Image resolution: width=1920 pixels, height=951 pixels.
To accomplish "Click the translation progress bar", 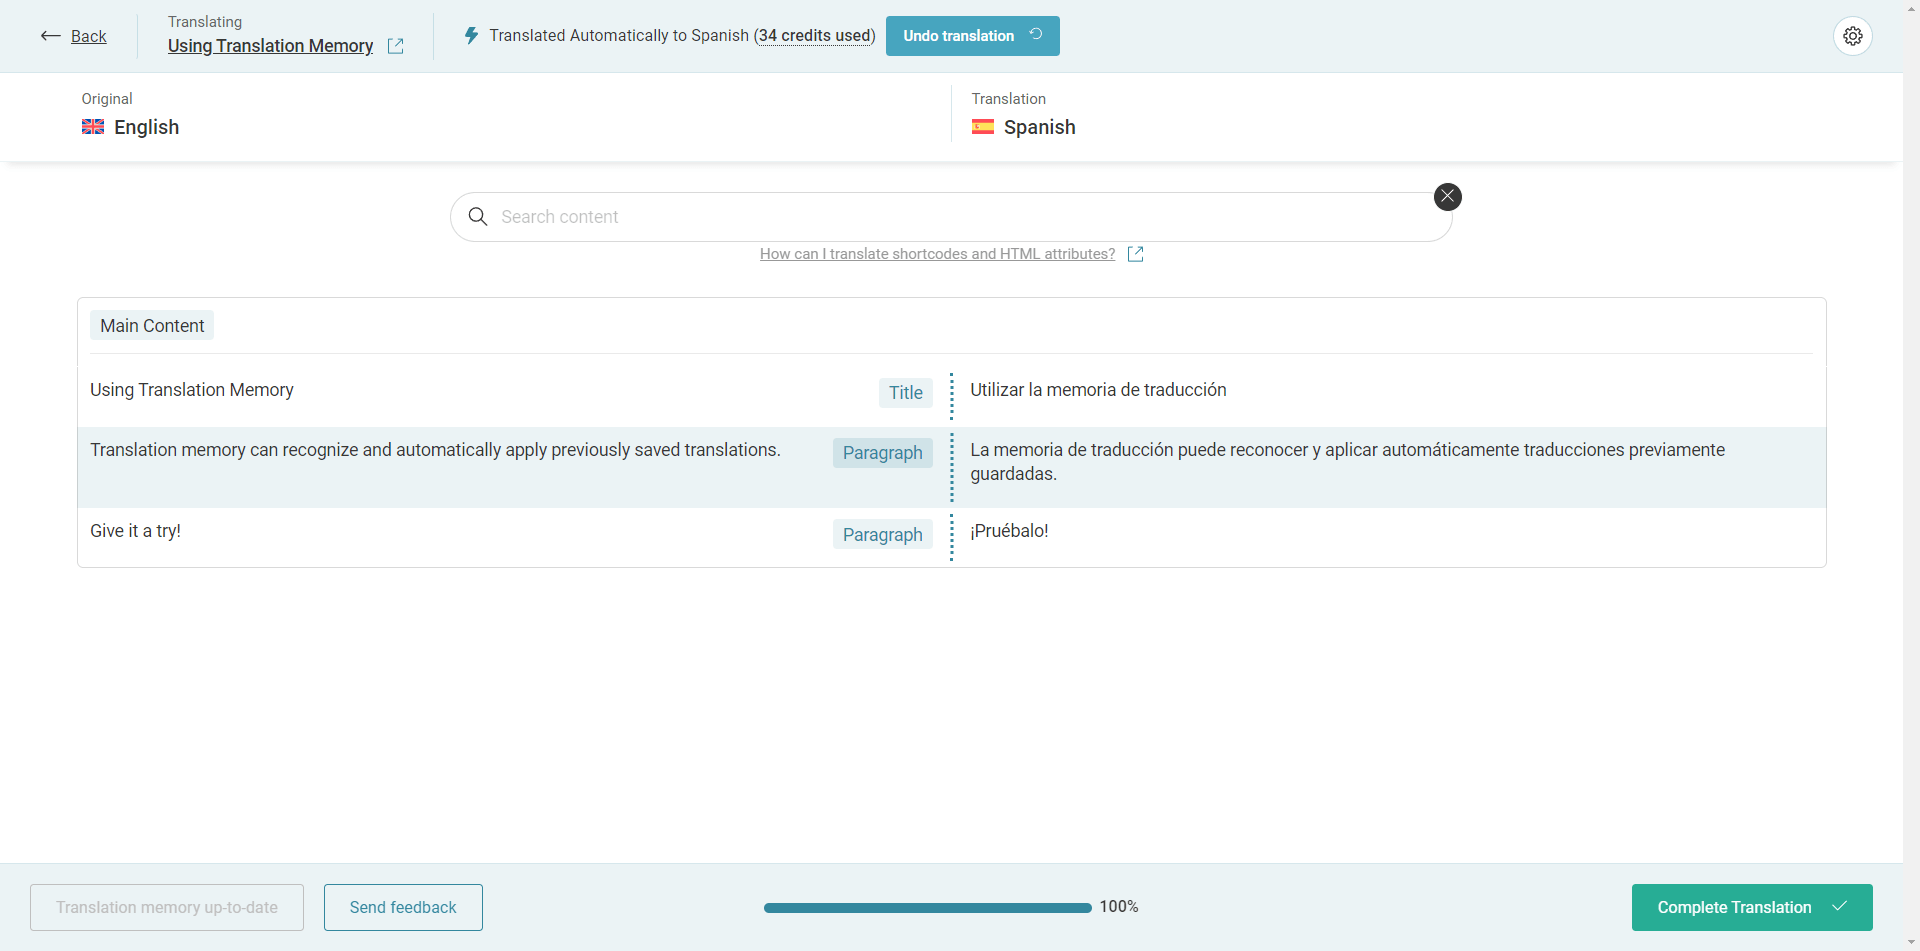I will tap(927, 908).
